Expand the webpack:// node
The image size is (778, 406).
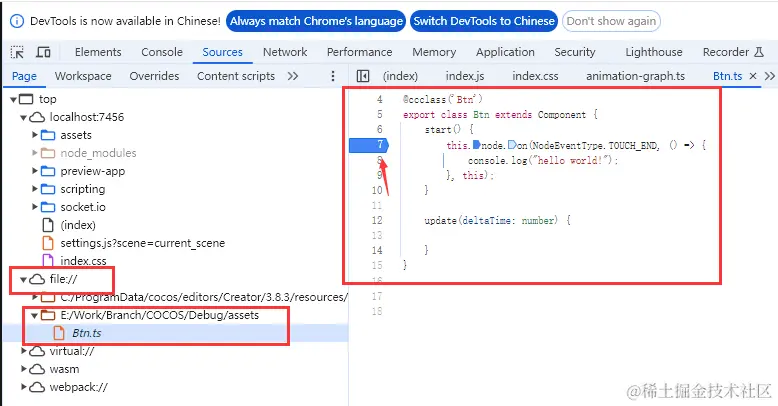pyautogui.click(x=23, y=387)
